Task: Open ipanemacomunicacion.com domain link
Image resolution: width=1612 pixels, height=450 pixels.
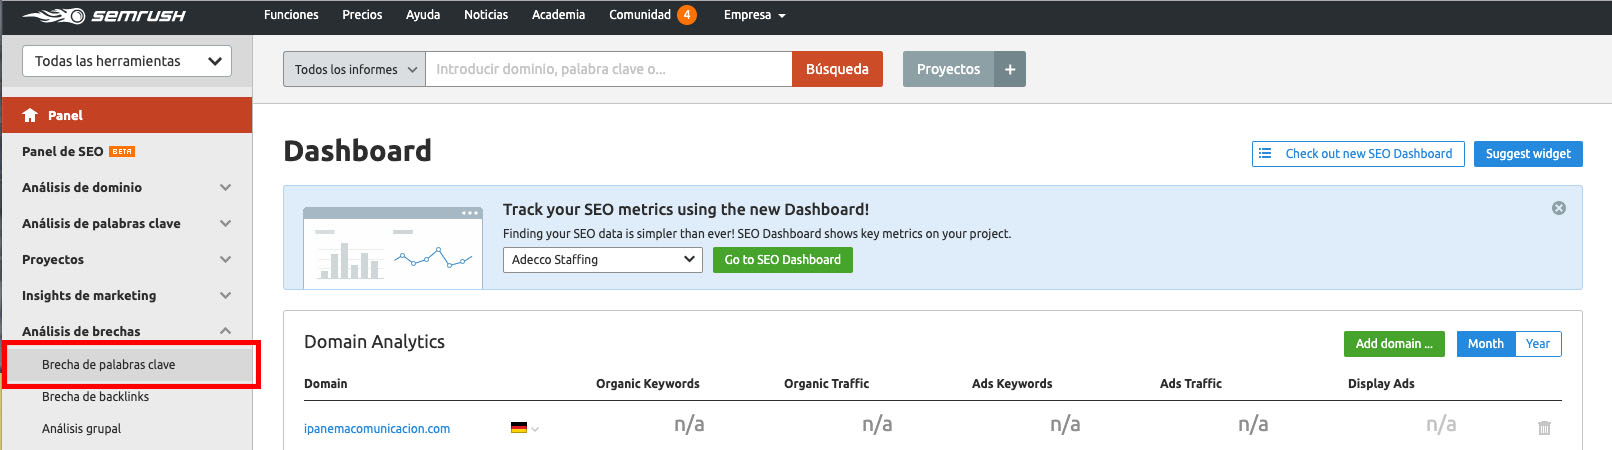Action: (x=377, y=428)
